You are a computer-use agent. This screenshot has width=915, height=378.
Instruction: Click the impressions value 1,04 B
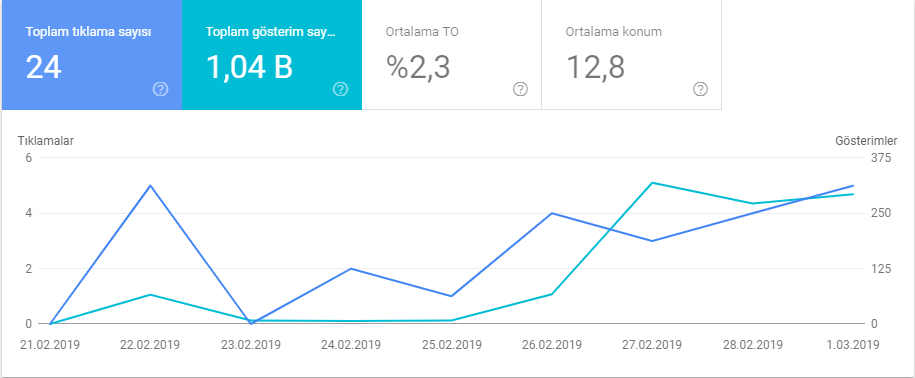click(x=249, y=68)
